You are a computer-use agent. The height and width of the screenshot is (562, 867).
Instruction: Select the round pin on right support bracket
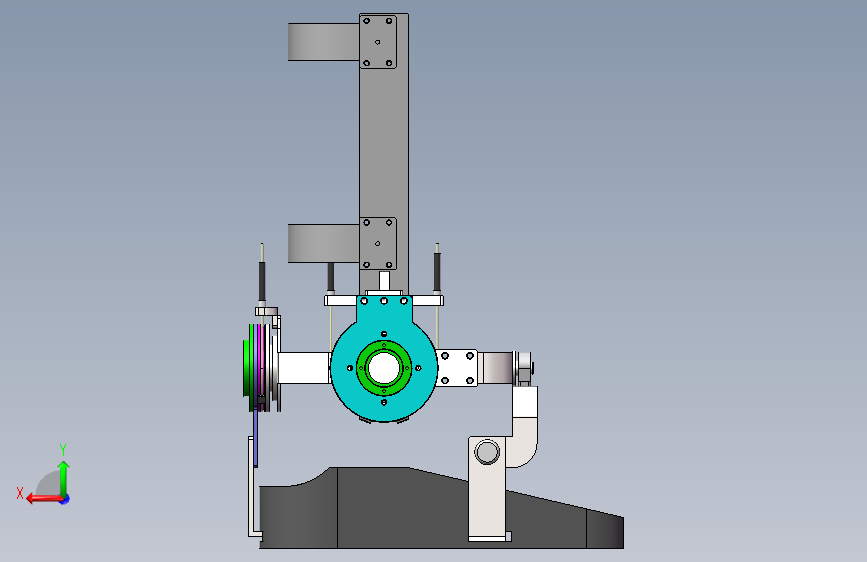(x=487, y=452)
